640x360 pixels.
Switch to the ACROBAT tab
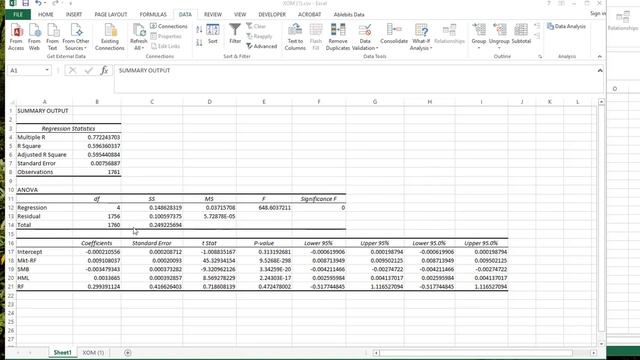click(x=309, y=14)
